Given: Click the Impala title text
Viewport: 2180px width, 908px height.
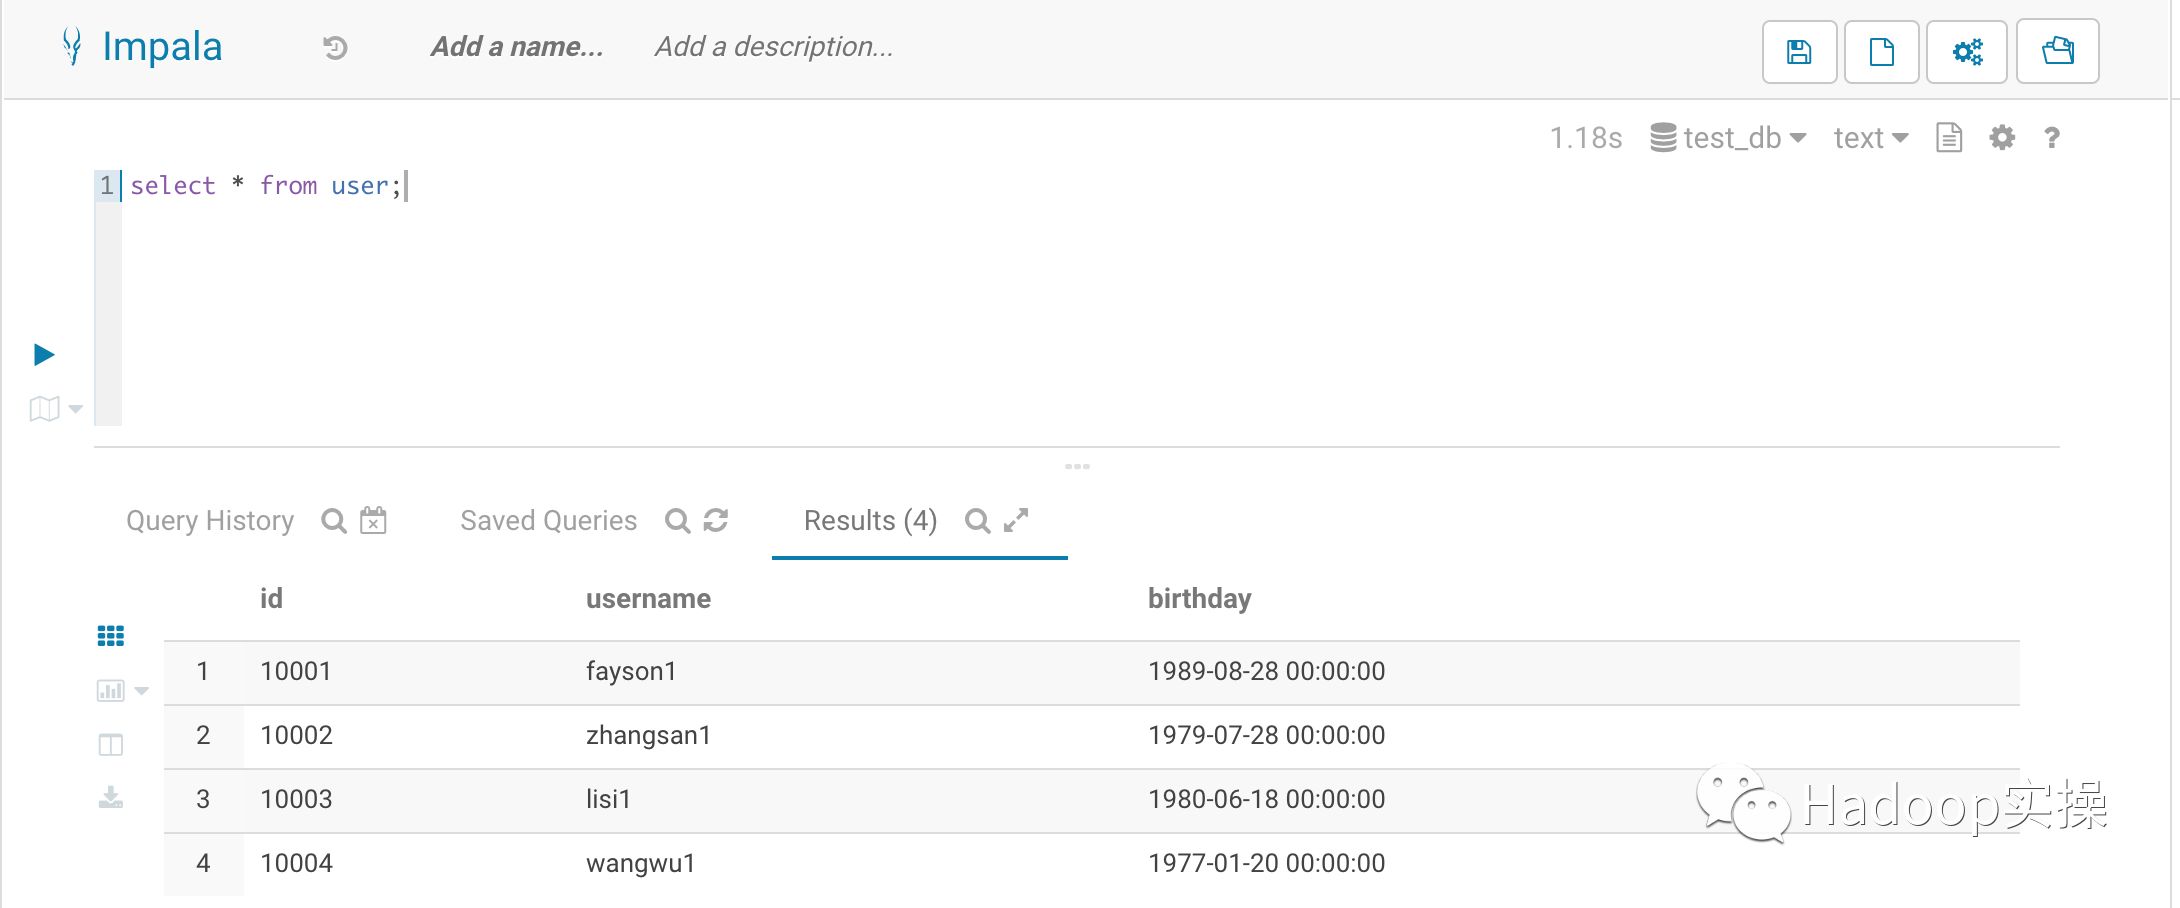Looking at the screenshot, I should [162, 47].
